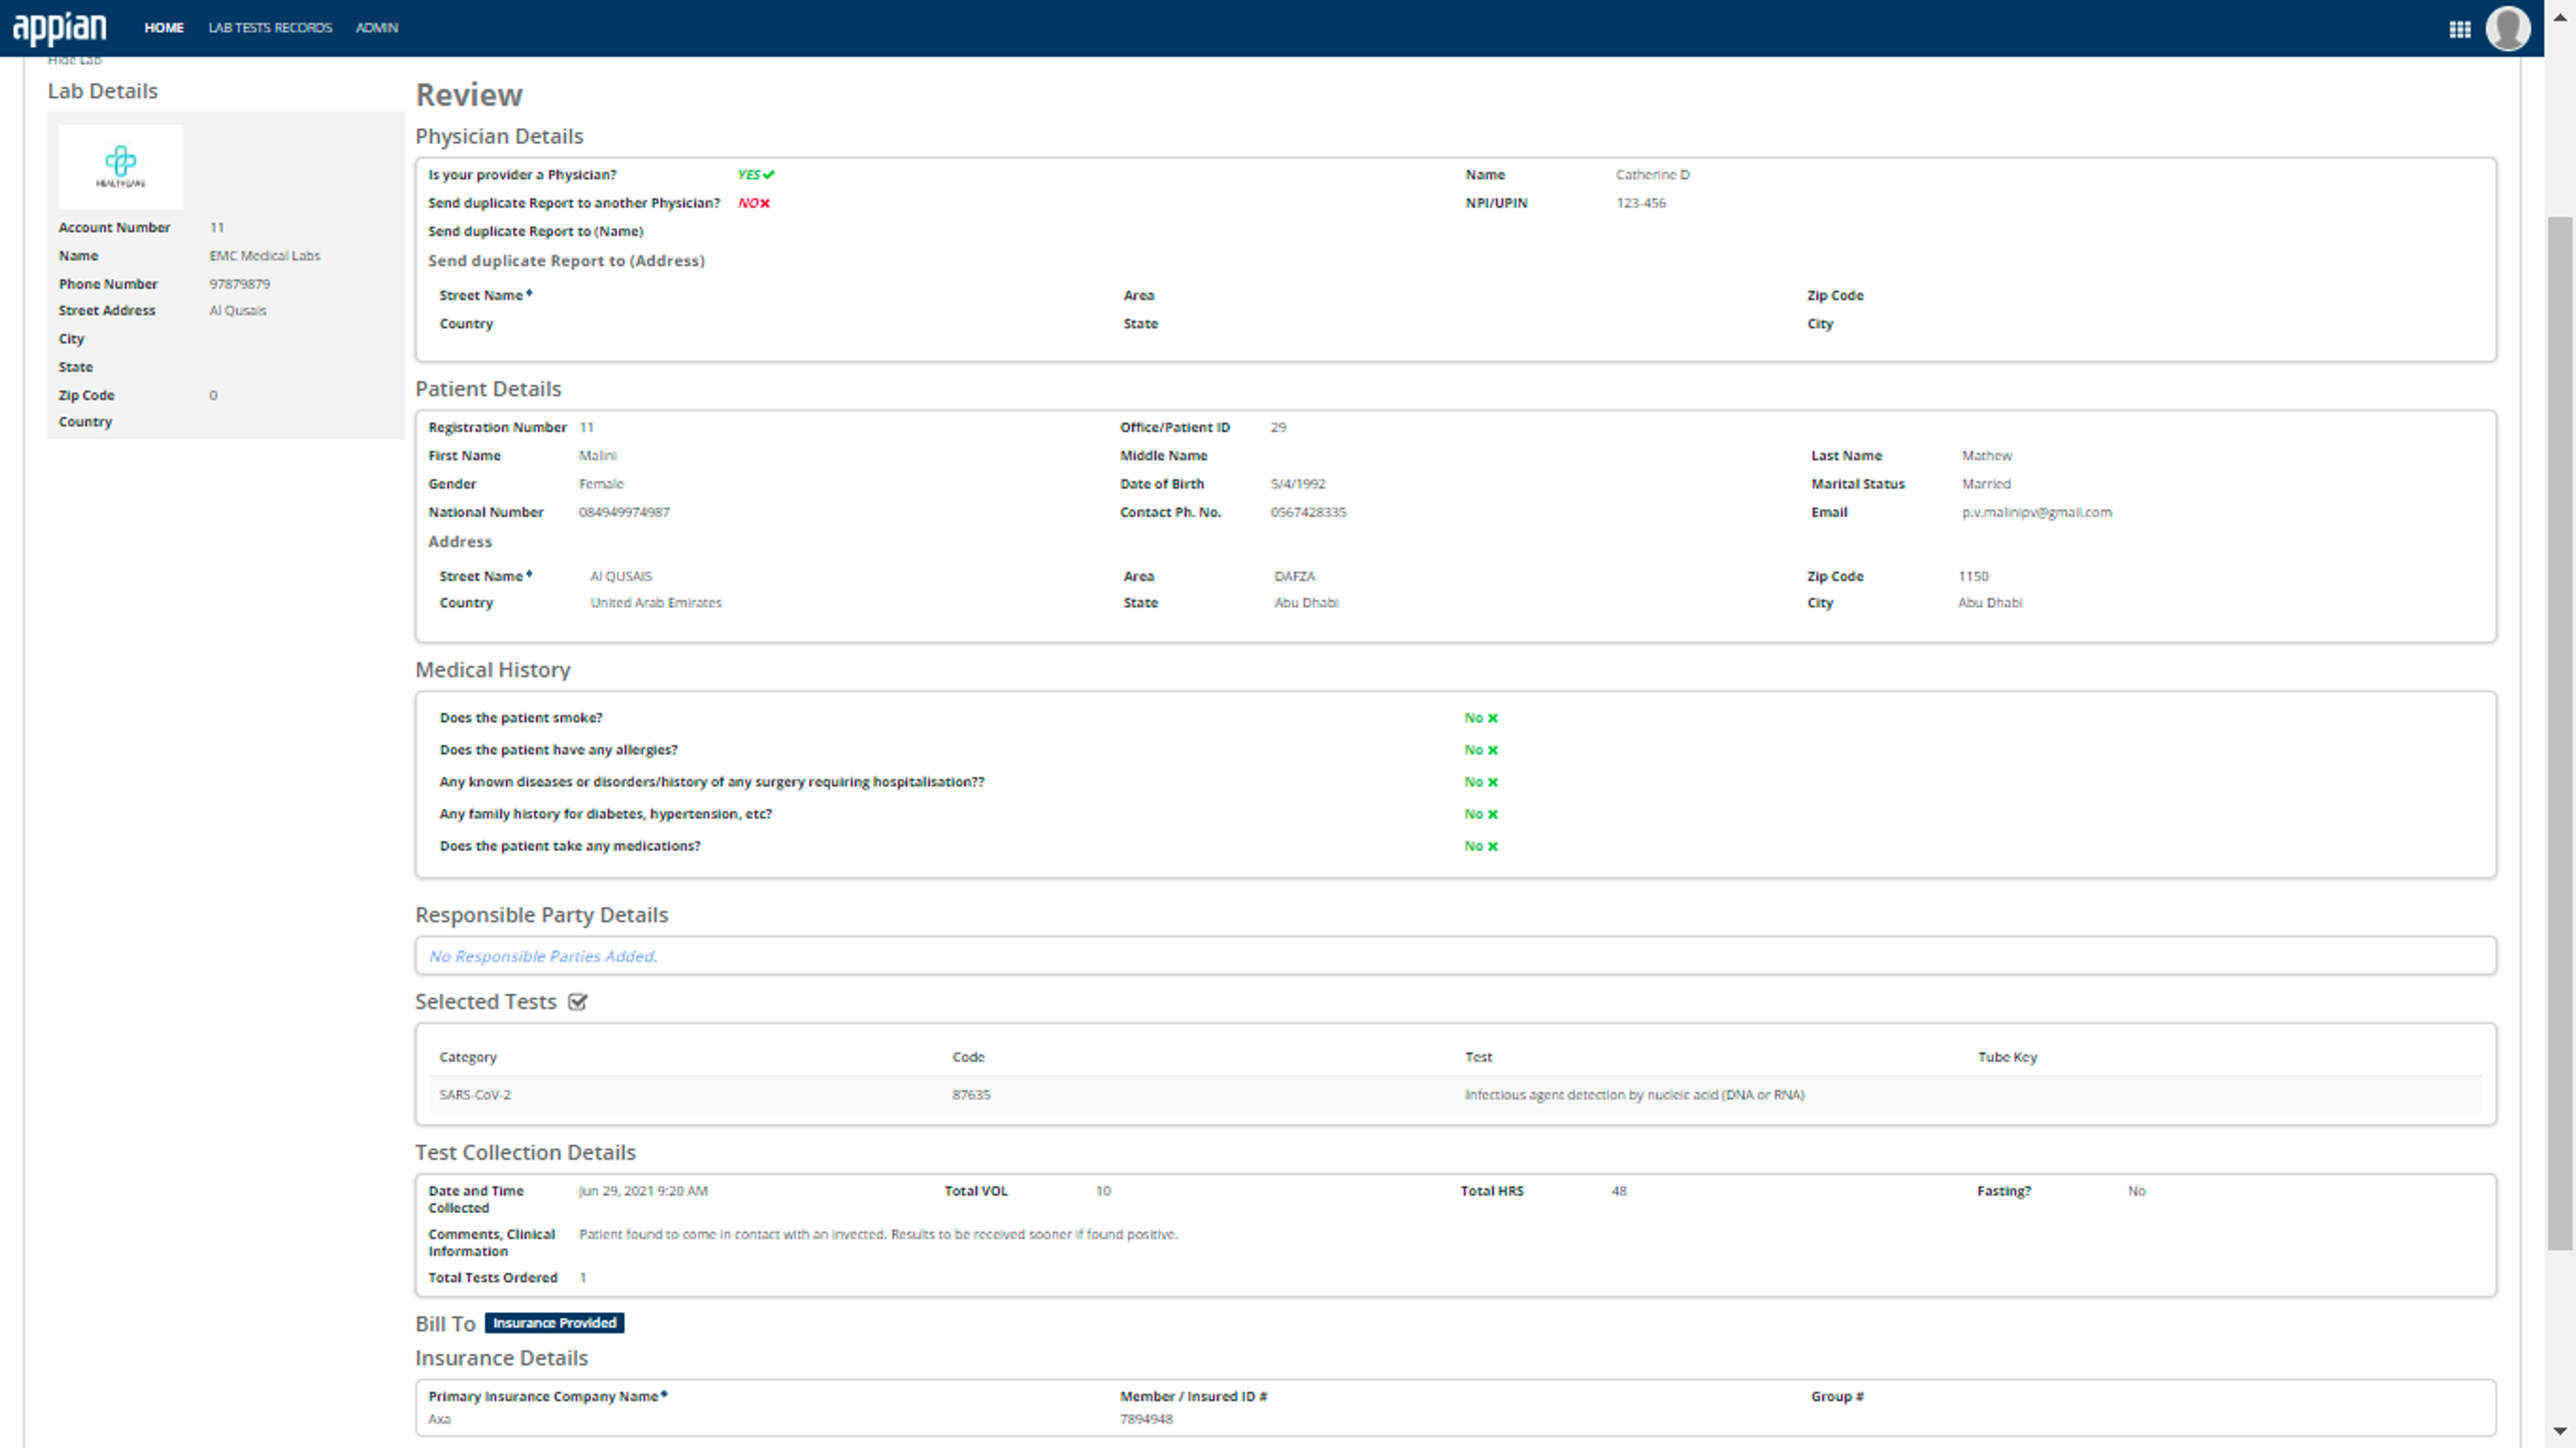Viewport: 2576px width, 1448px height.
Task: Click test code 87635
Action: click(971, 1095)
